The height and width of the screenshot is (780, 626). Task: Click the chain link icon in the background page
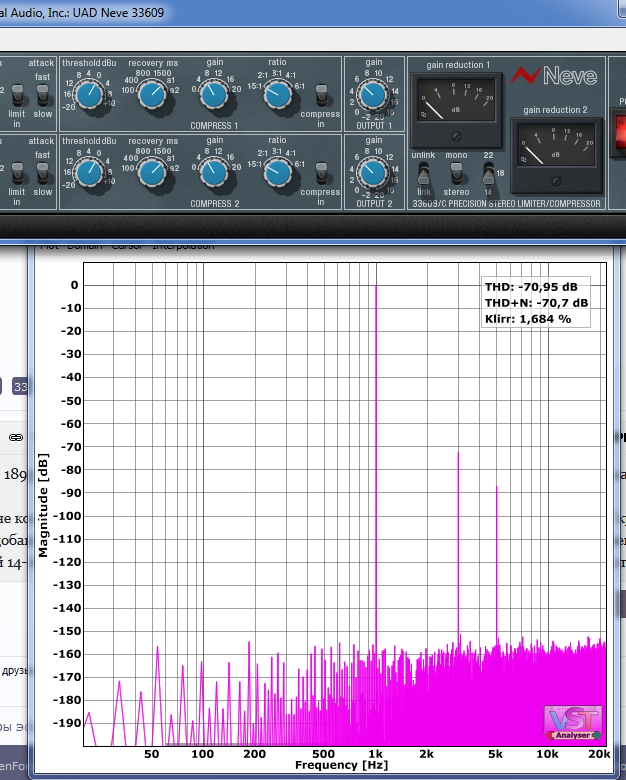point(16,437)
